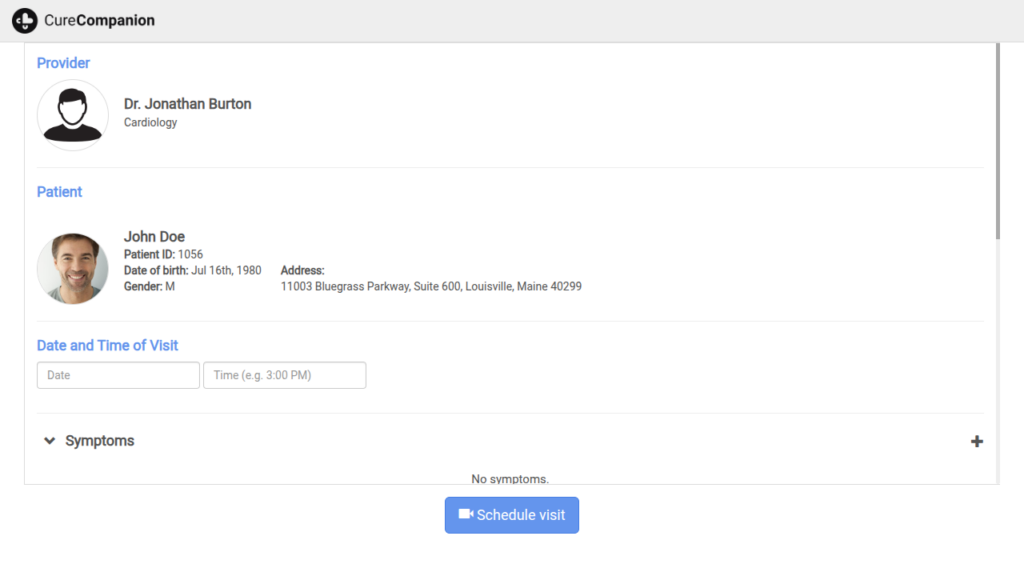
Task: Click the Date and Time of Visit heading
Action: coord(107,346)
